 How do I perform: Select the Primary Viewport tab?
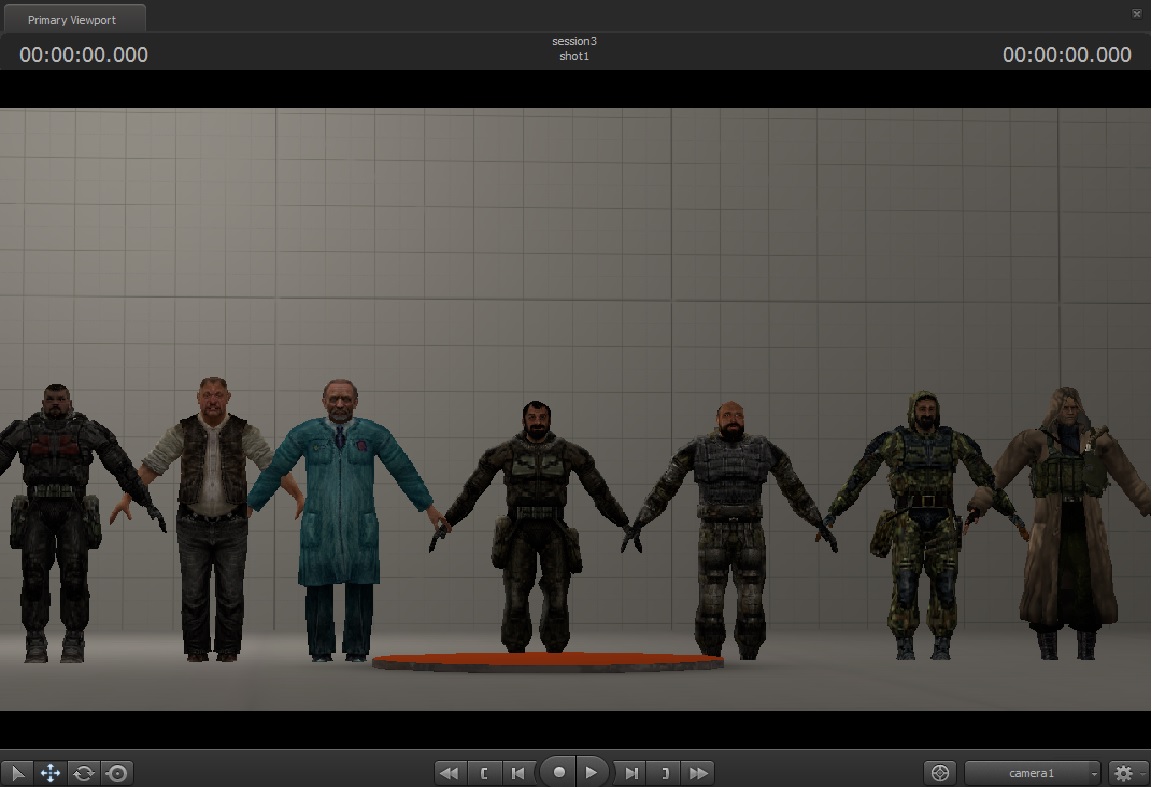click(x=72, y=20)
